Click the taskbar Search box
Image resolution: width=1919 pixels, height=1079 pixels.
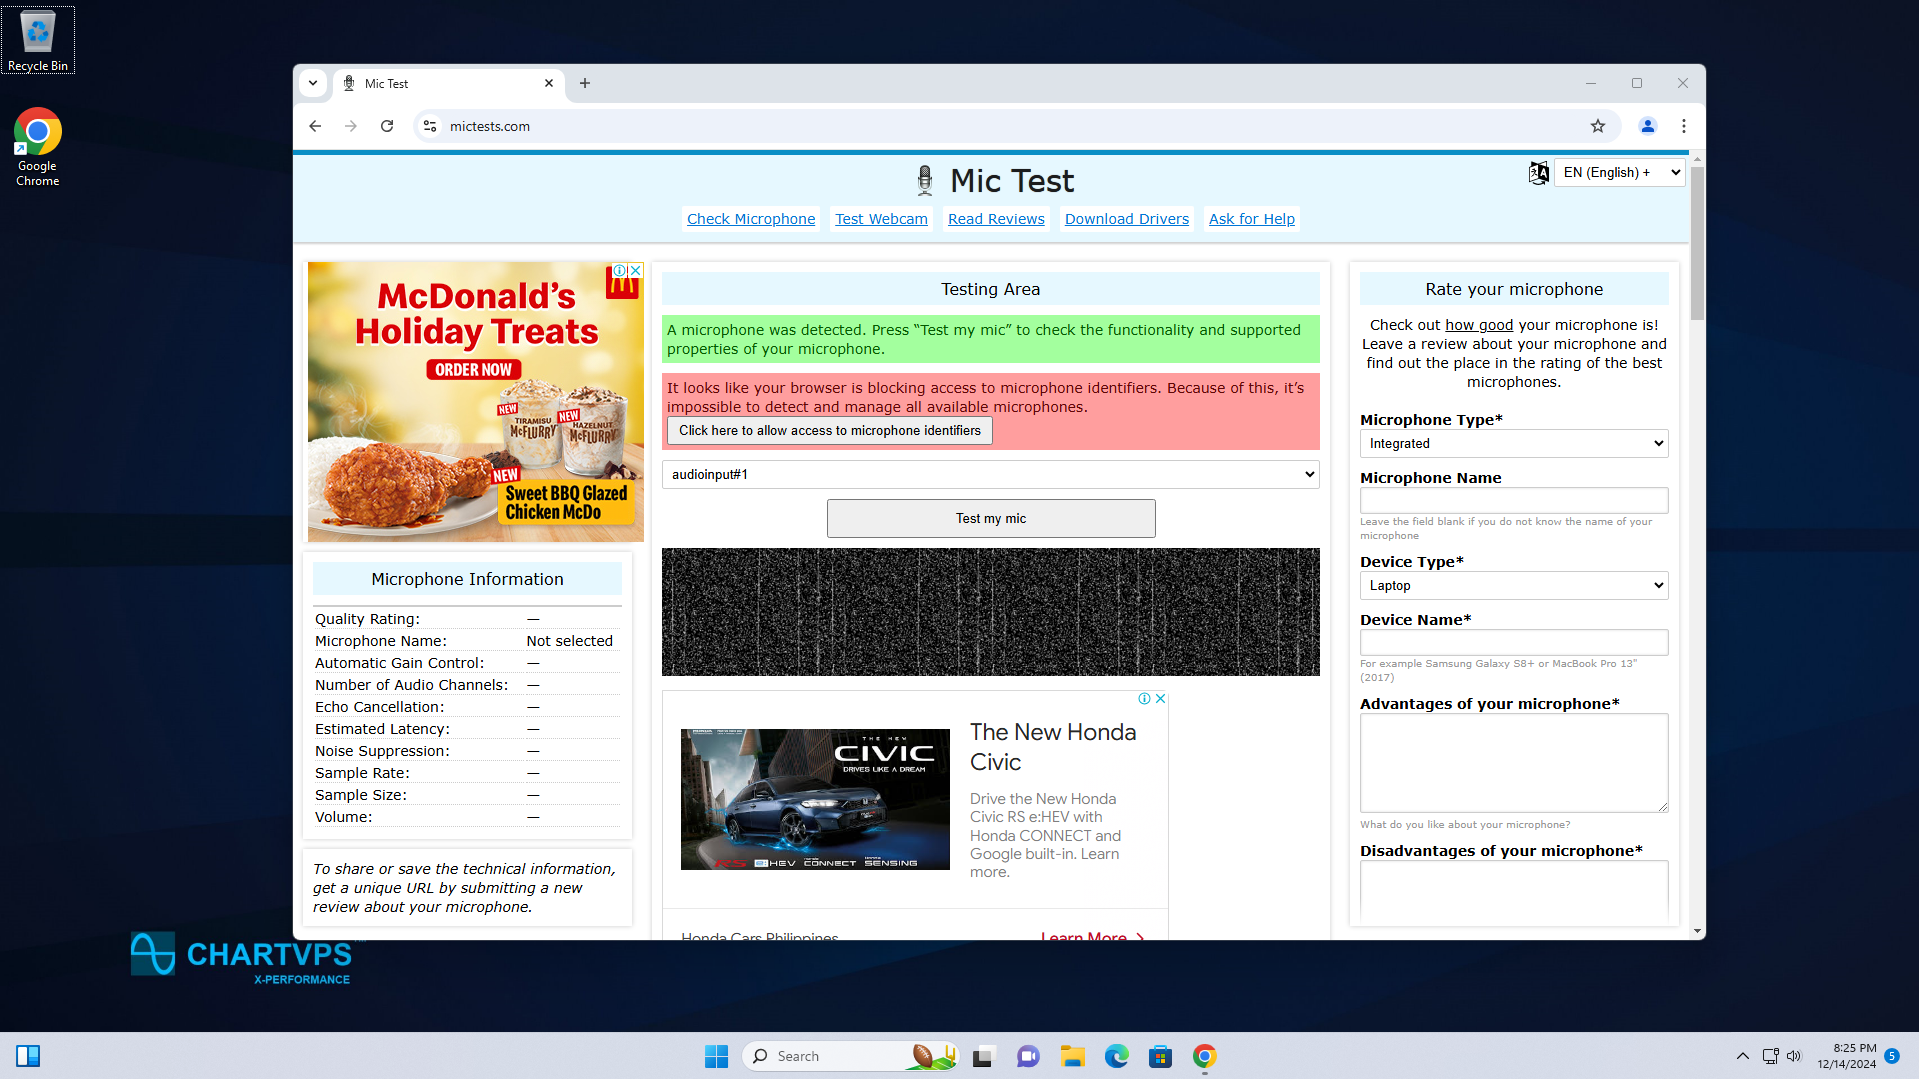tap(850, 1056)
